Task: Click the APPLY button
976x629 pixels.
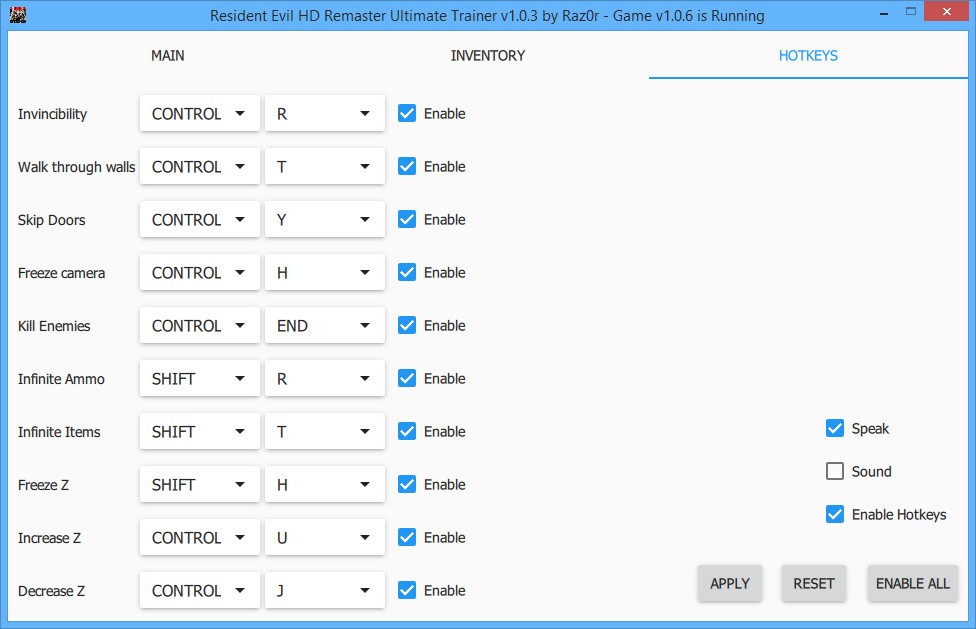Action: pyautogui.click(x=729, y=584)
